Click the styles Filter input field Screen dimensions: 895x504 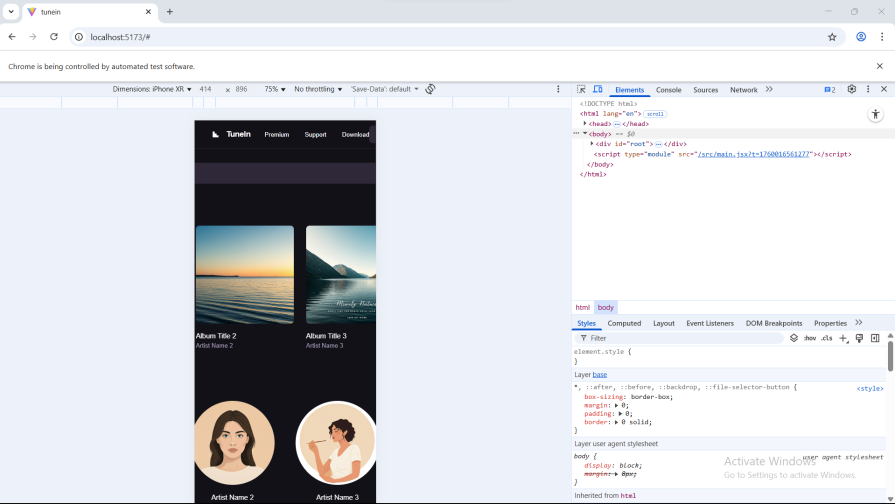click(x=680, y=338)
